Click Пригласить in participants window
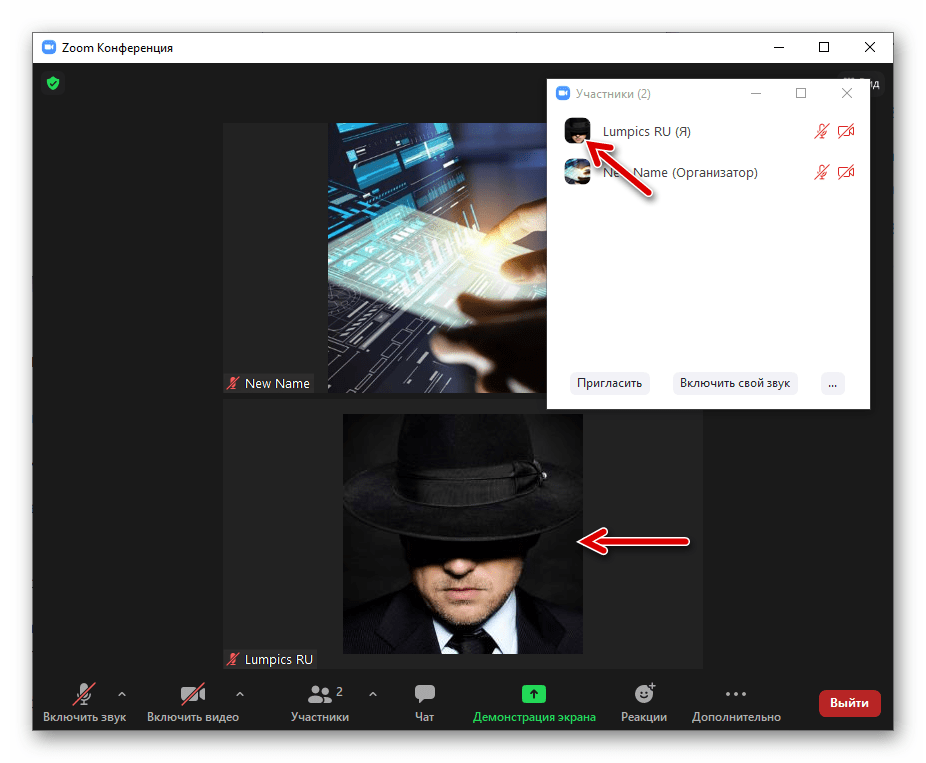Viewport: 926px width, 763px height. pos(609,383)
